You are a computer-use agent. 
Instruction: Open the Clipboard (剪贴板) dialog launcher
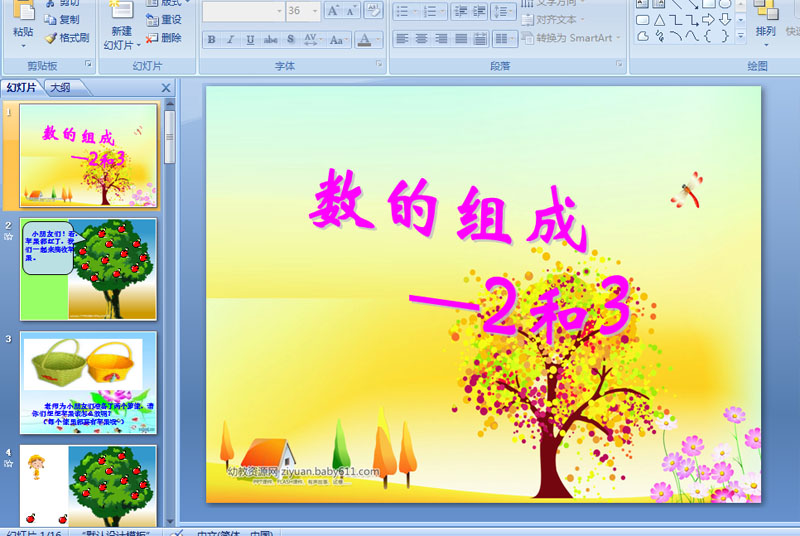click(88, 64)
